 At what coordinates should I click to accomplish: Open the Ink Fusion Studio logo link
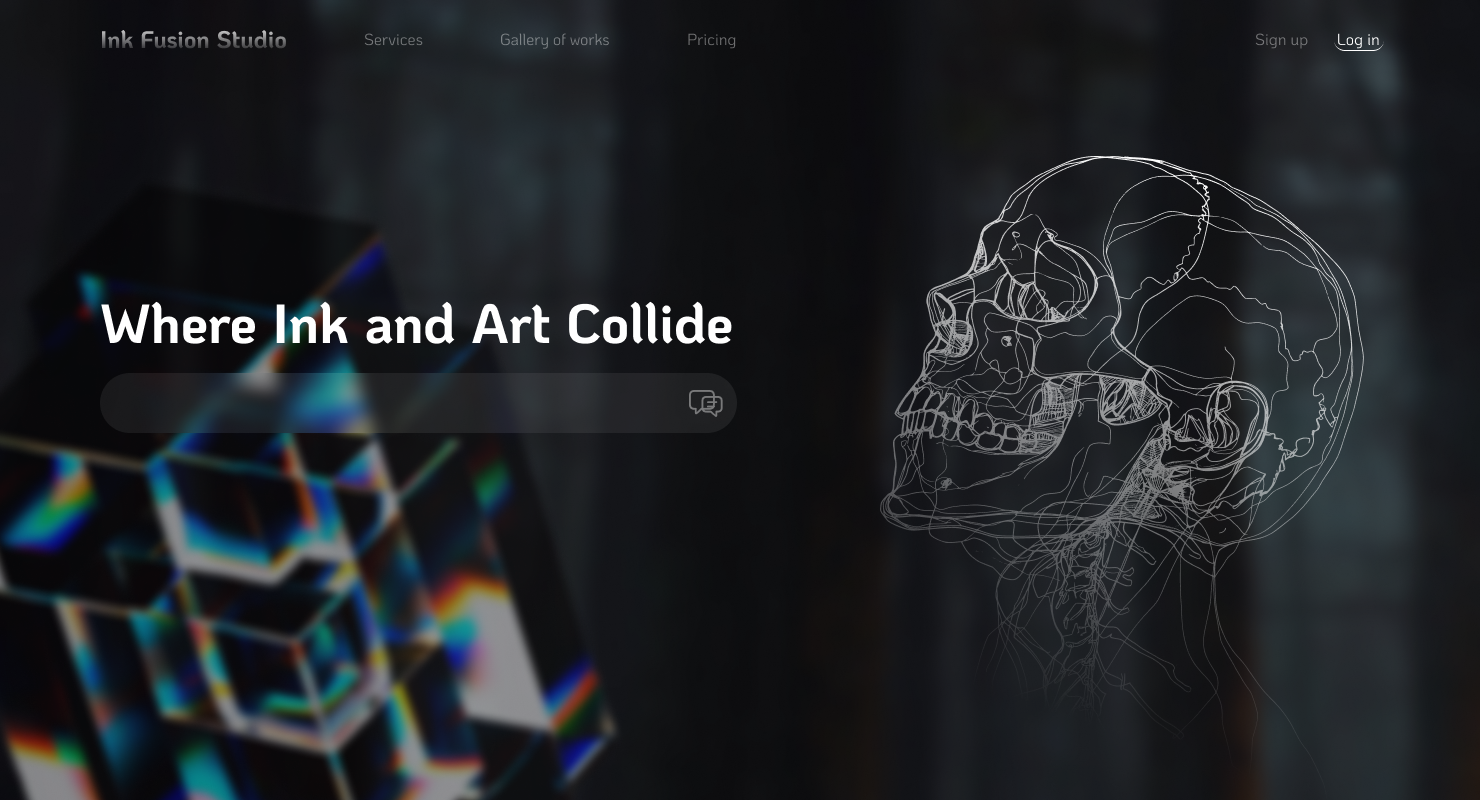(x=193, y=40)
